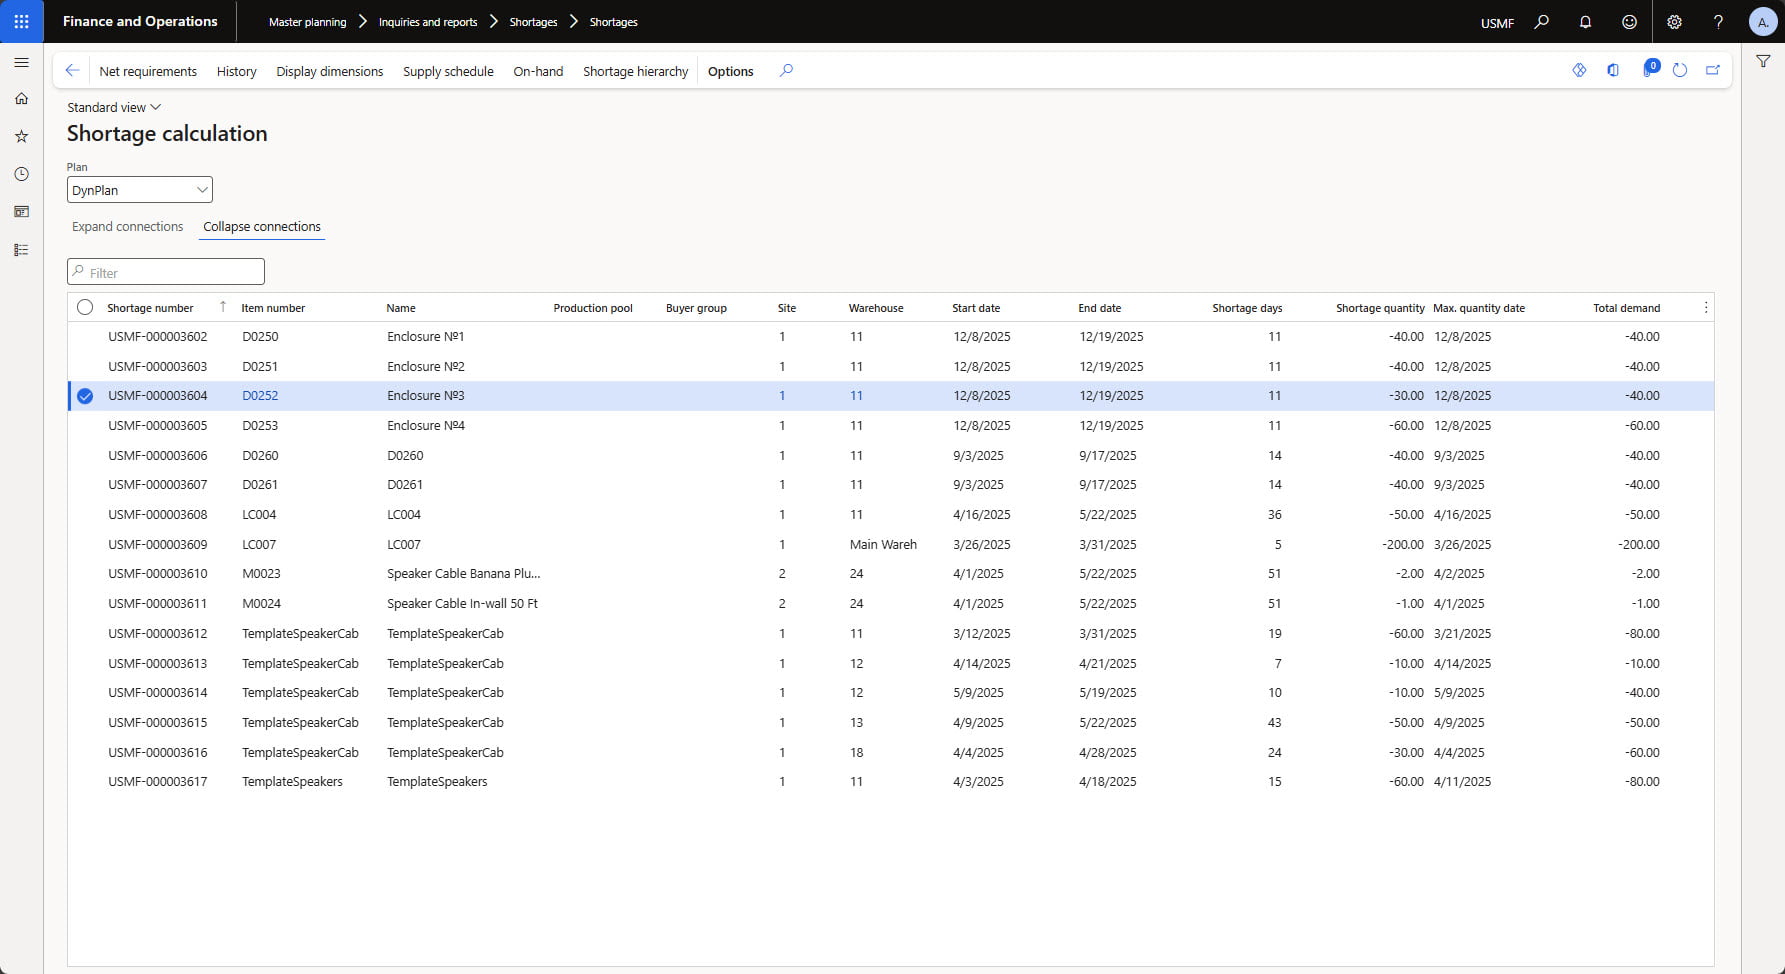Open the app launcher waffle icon
Screen dimensions: 1785x974
21,21
